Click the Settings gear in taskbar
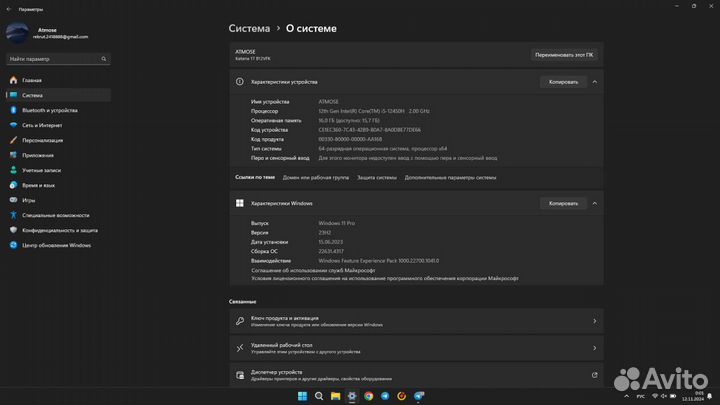 coord(352,396)
